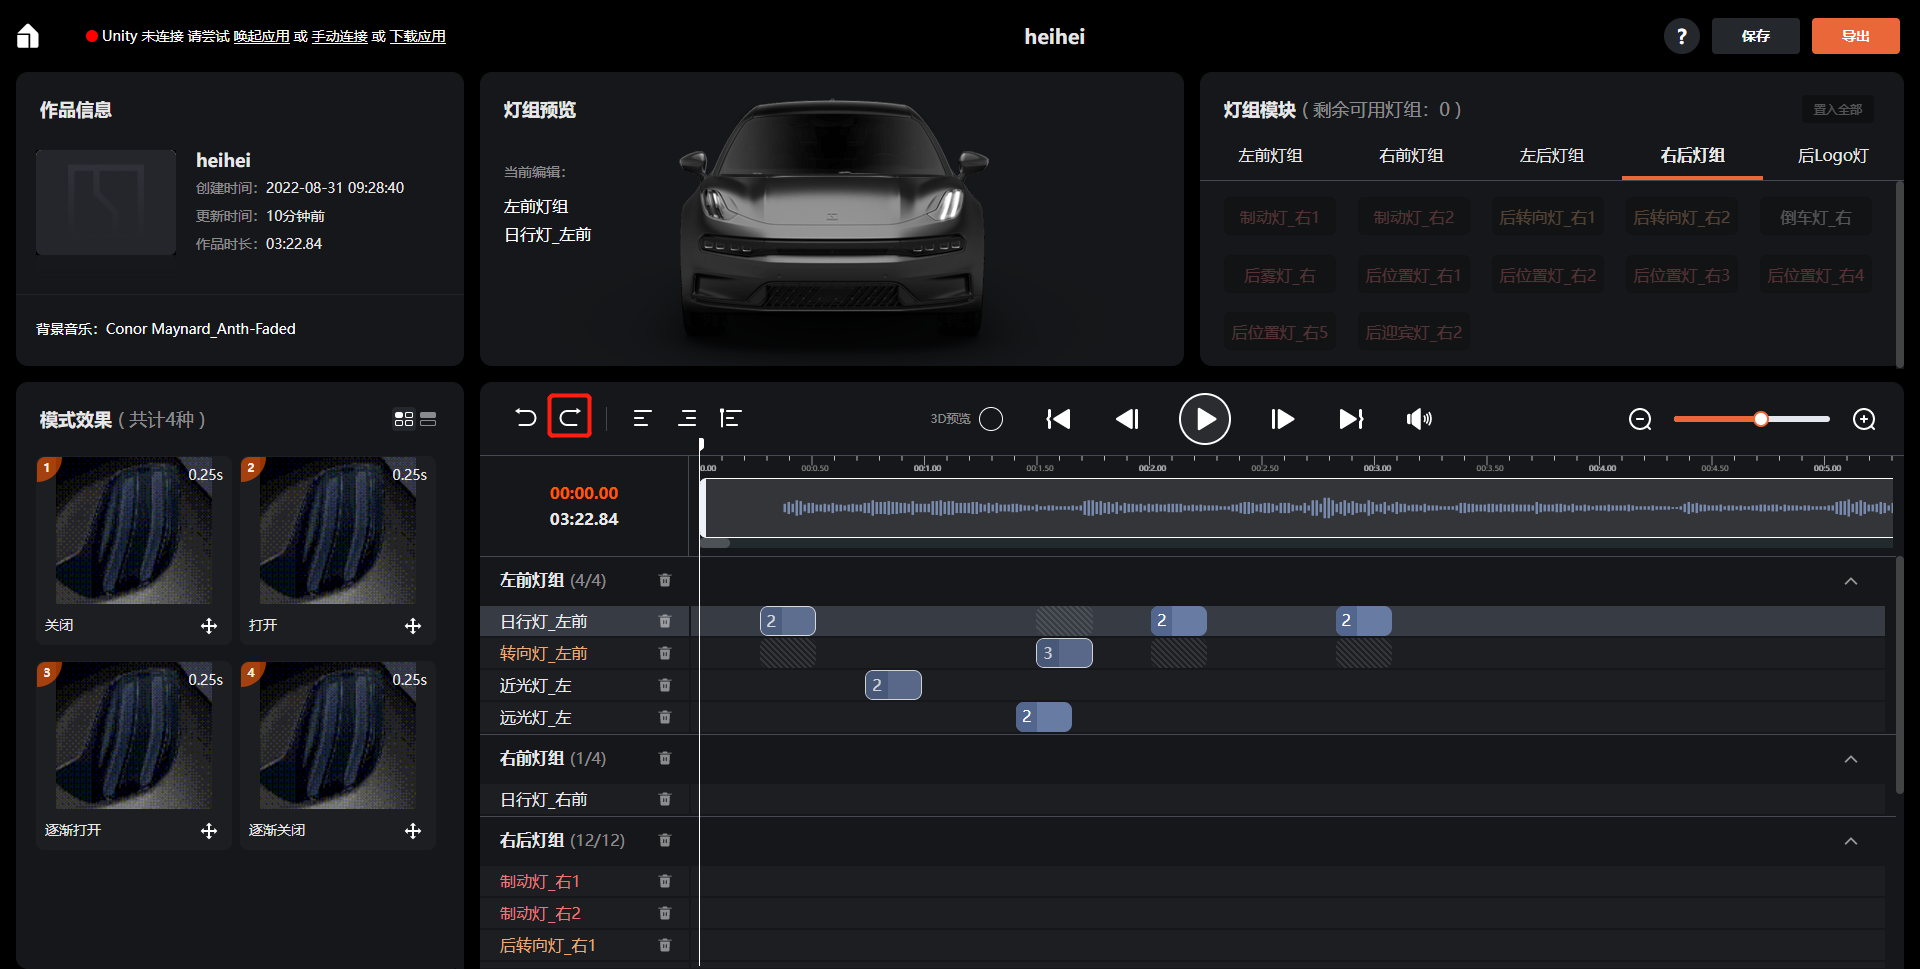Click the timeline horizontal scrollbar
The image size is (1920, 969).
[715, 543]
